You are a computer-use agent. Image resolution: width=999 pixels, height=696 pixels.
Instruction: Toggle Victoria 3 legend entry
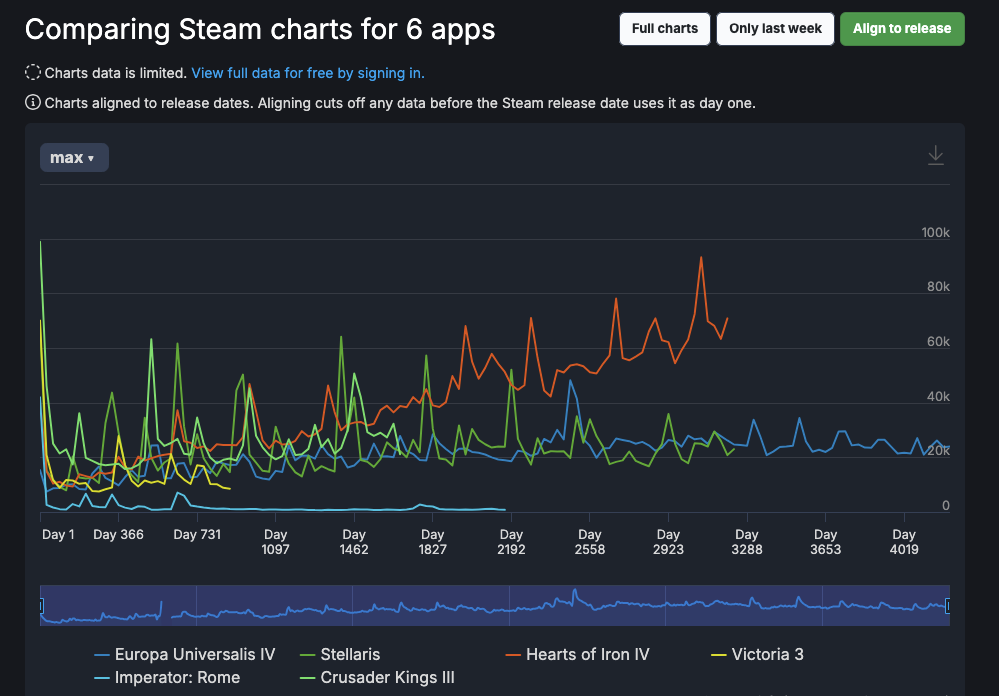[x=758, y=655]
